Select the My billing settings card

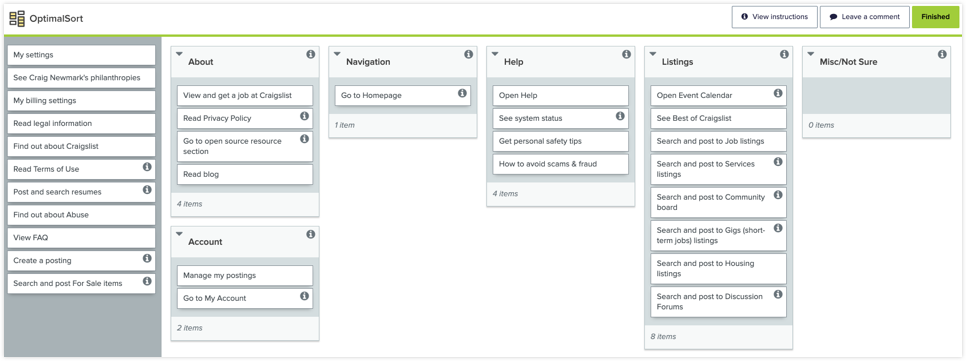pyautogui.click(x=81, y=100)
